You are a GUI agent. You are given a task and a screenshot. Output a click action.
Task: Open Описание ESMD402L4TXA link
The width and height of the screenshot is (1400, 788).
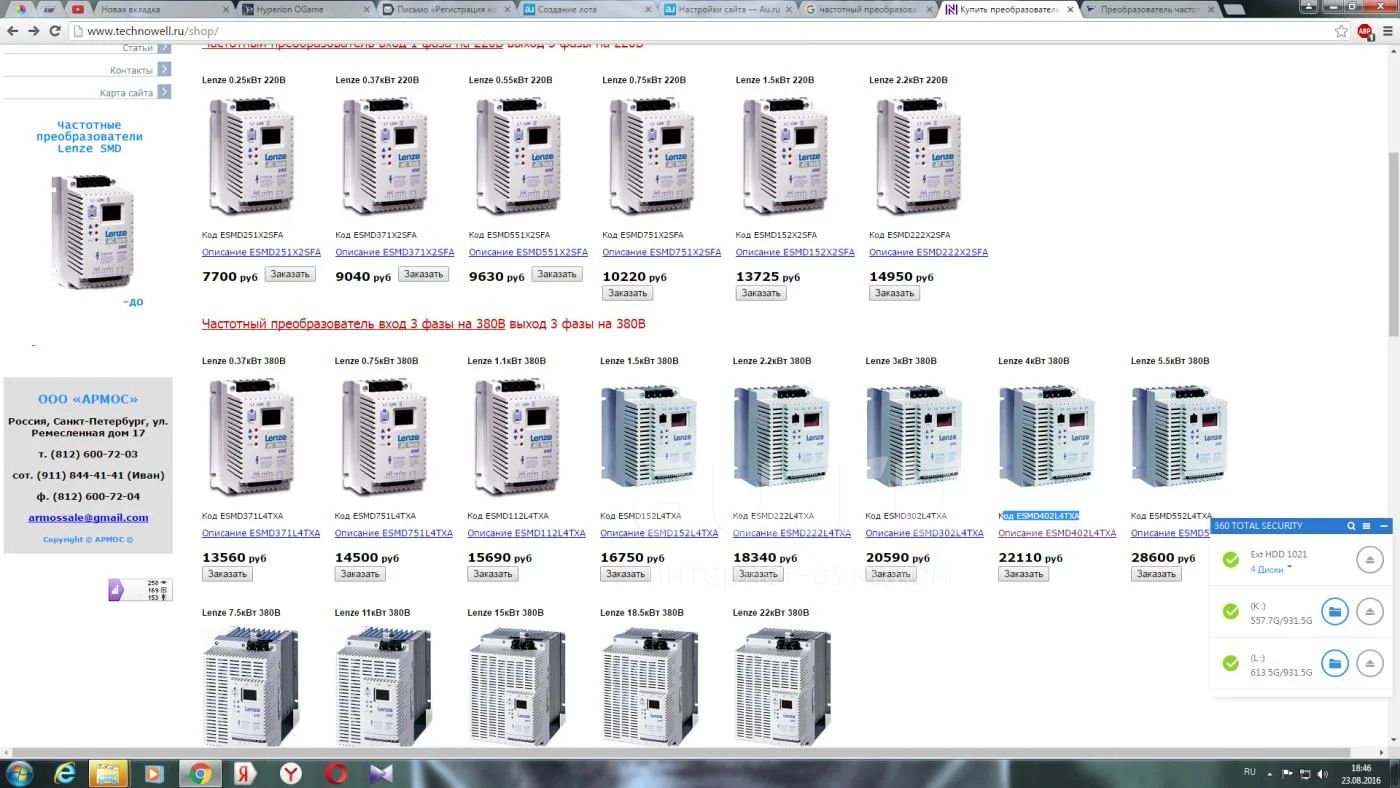tap(1057, 533)
